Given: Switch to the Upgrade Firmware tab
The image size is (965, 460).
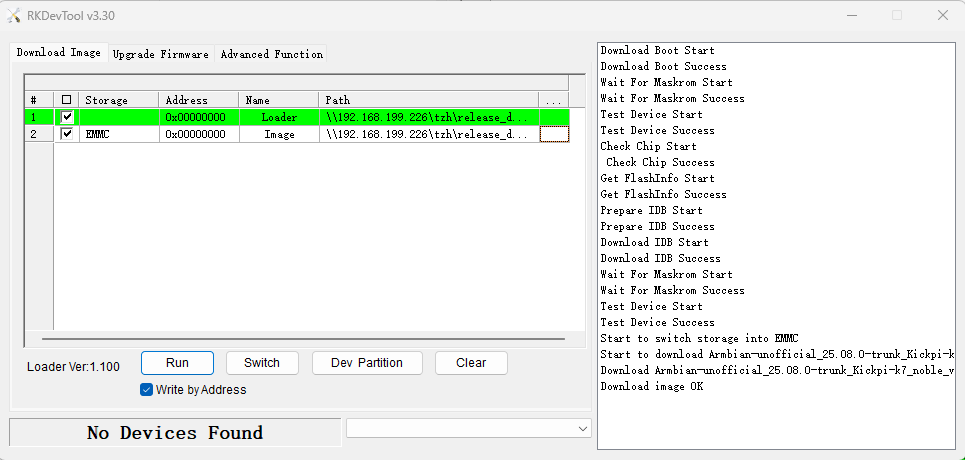Looking at the screenshot, I should click(x=160, y=54).
